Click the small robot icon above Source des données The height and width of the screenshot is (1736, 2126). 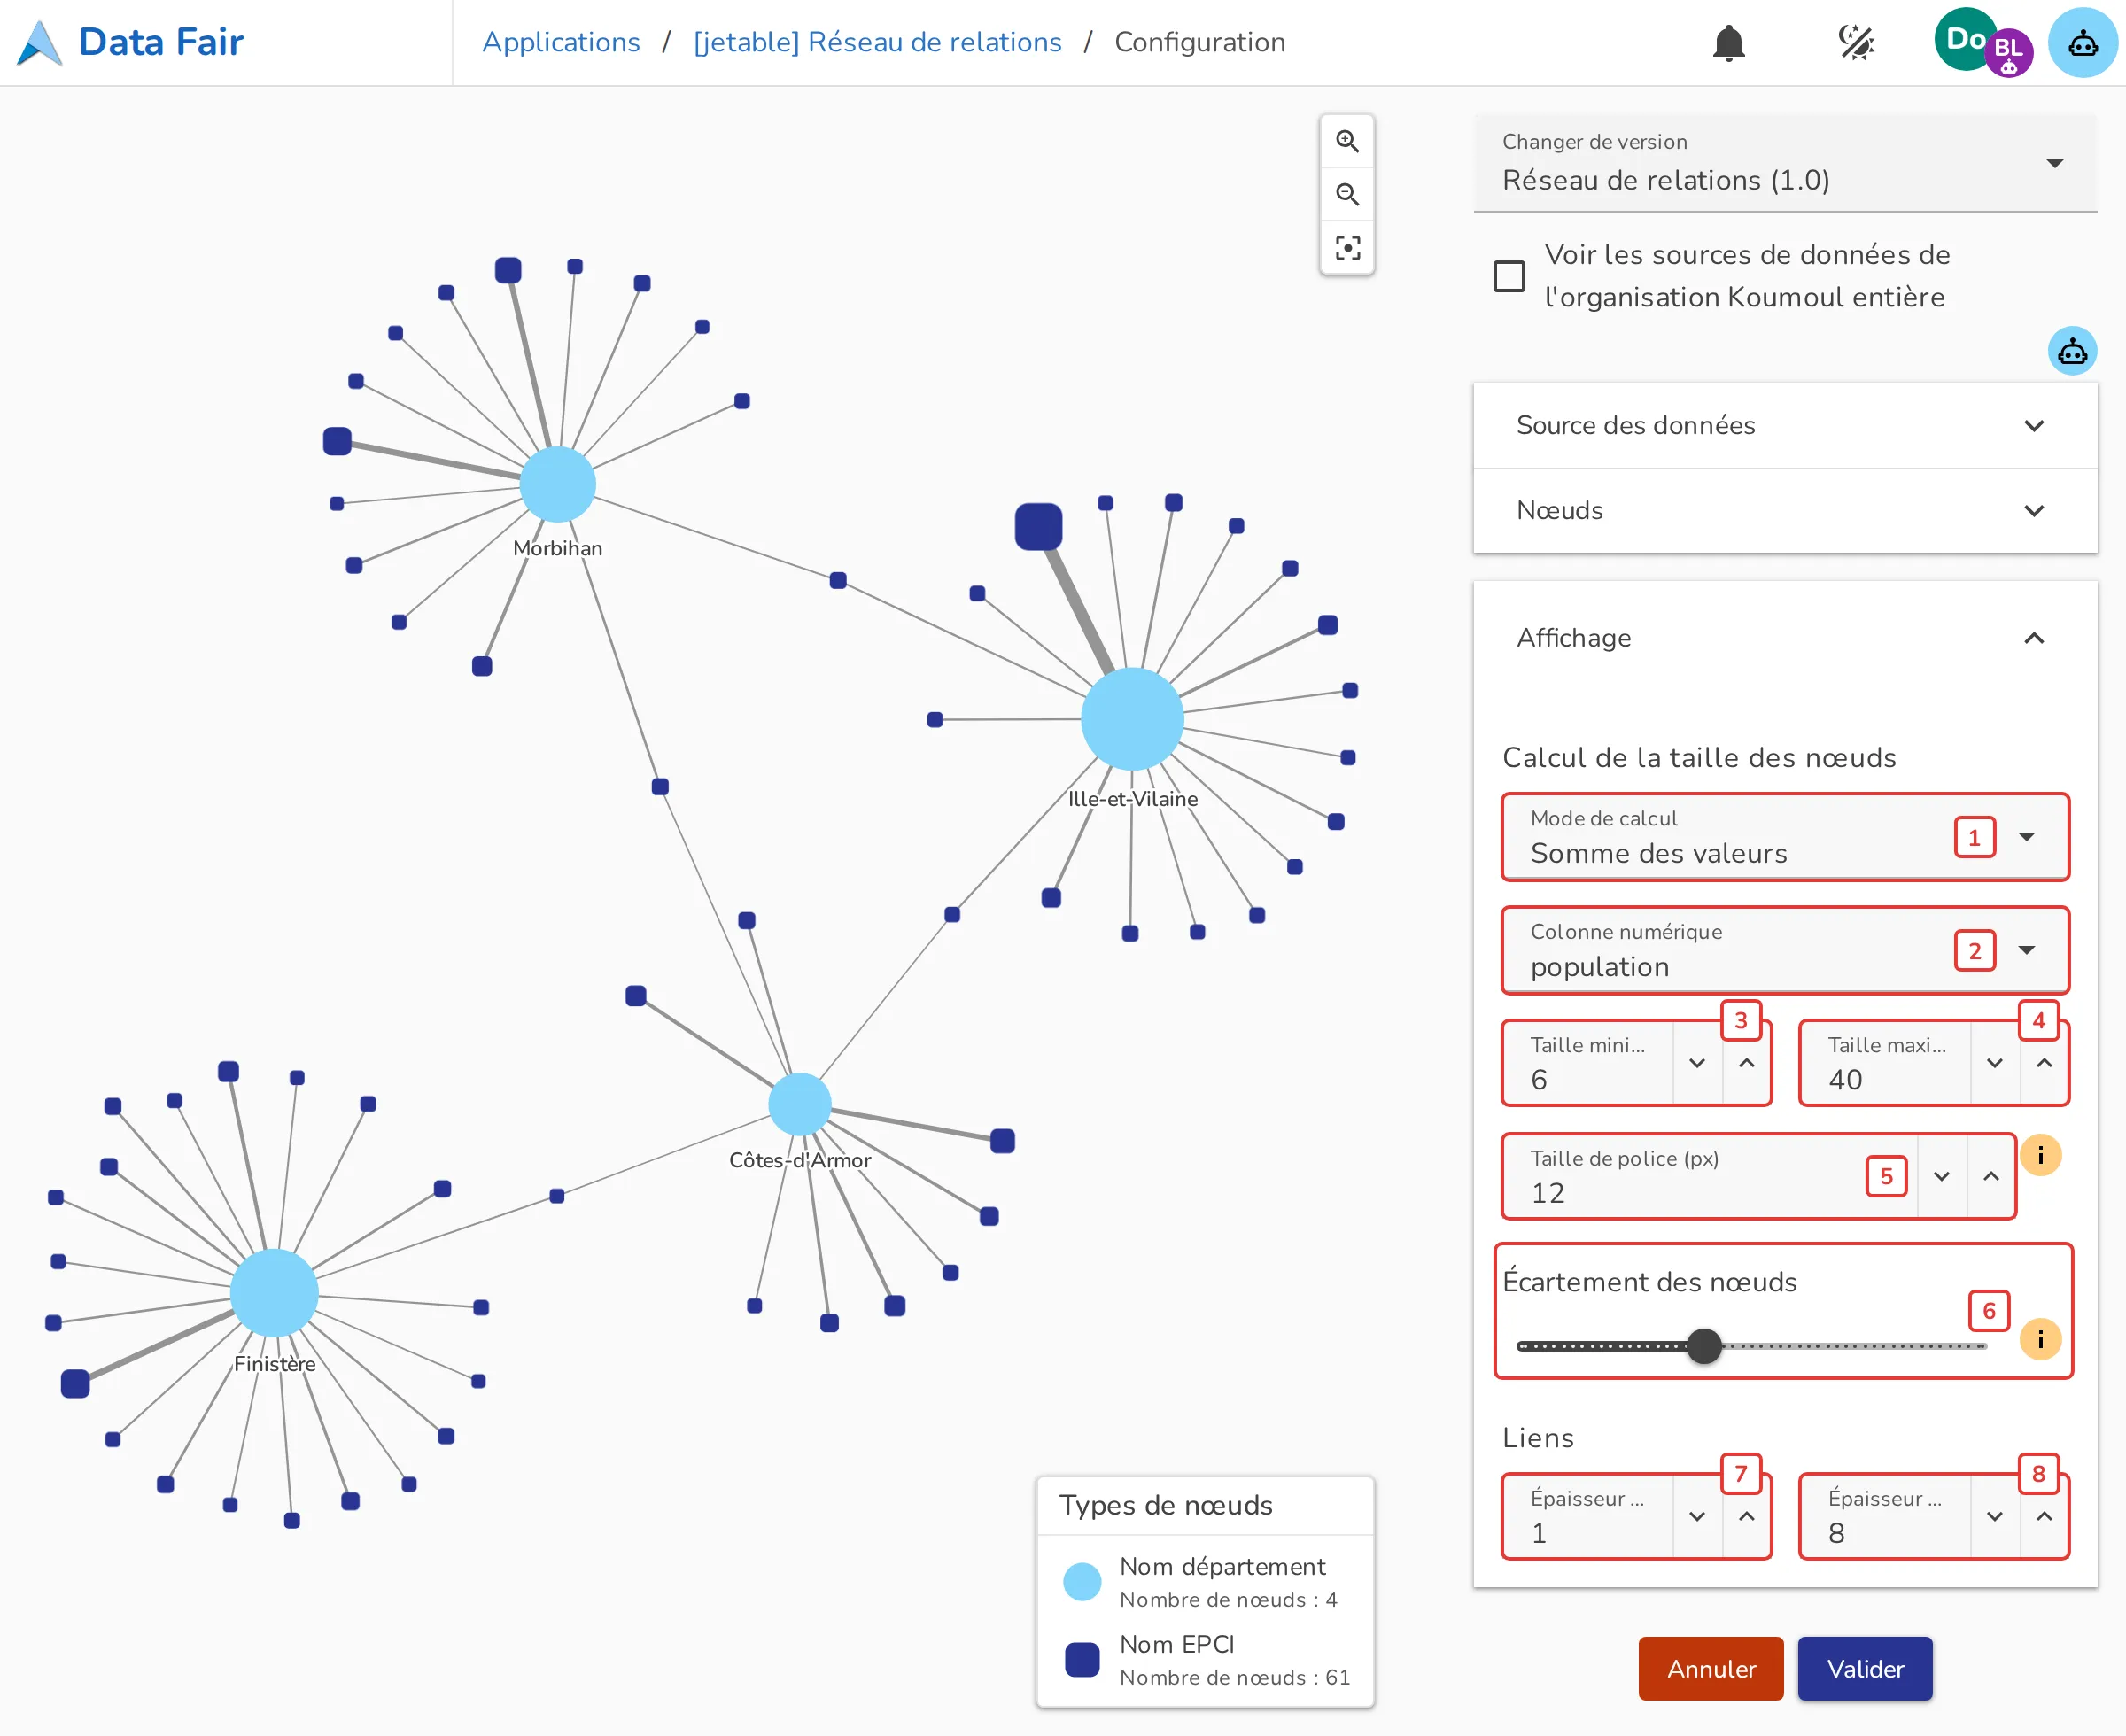click(x=2072, y=351)
